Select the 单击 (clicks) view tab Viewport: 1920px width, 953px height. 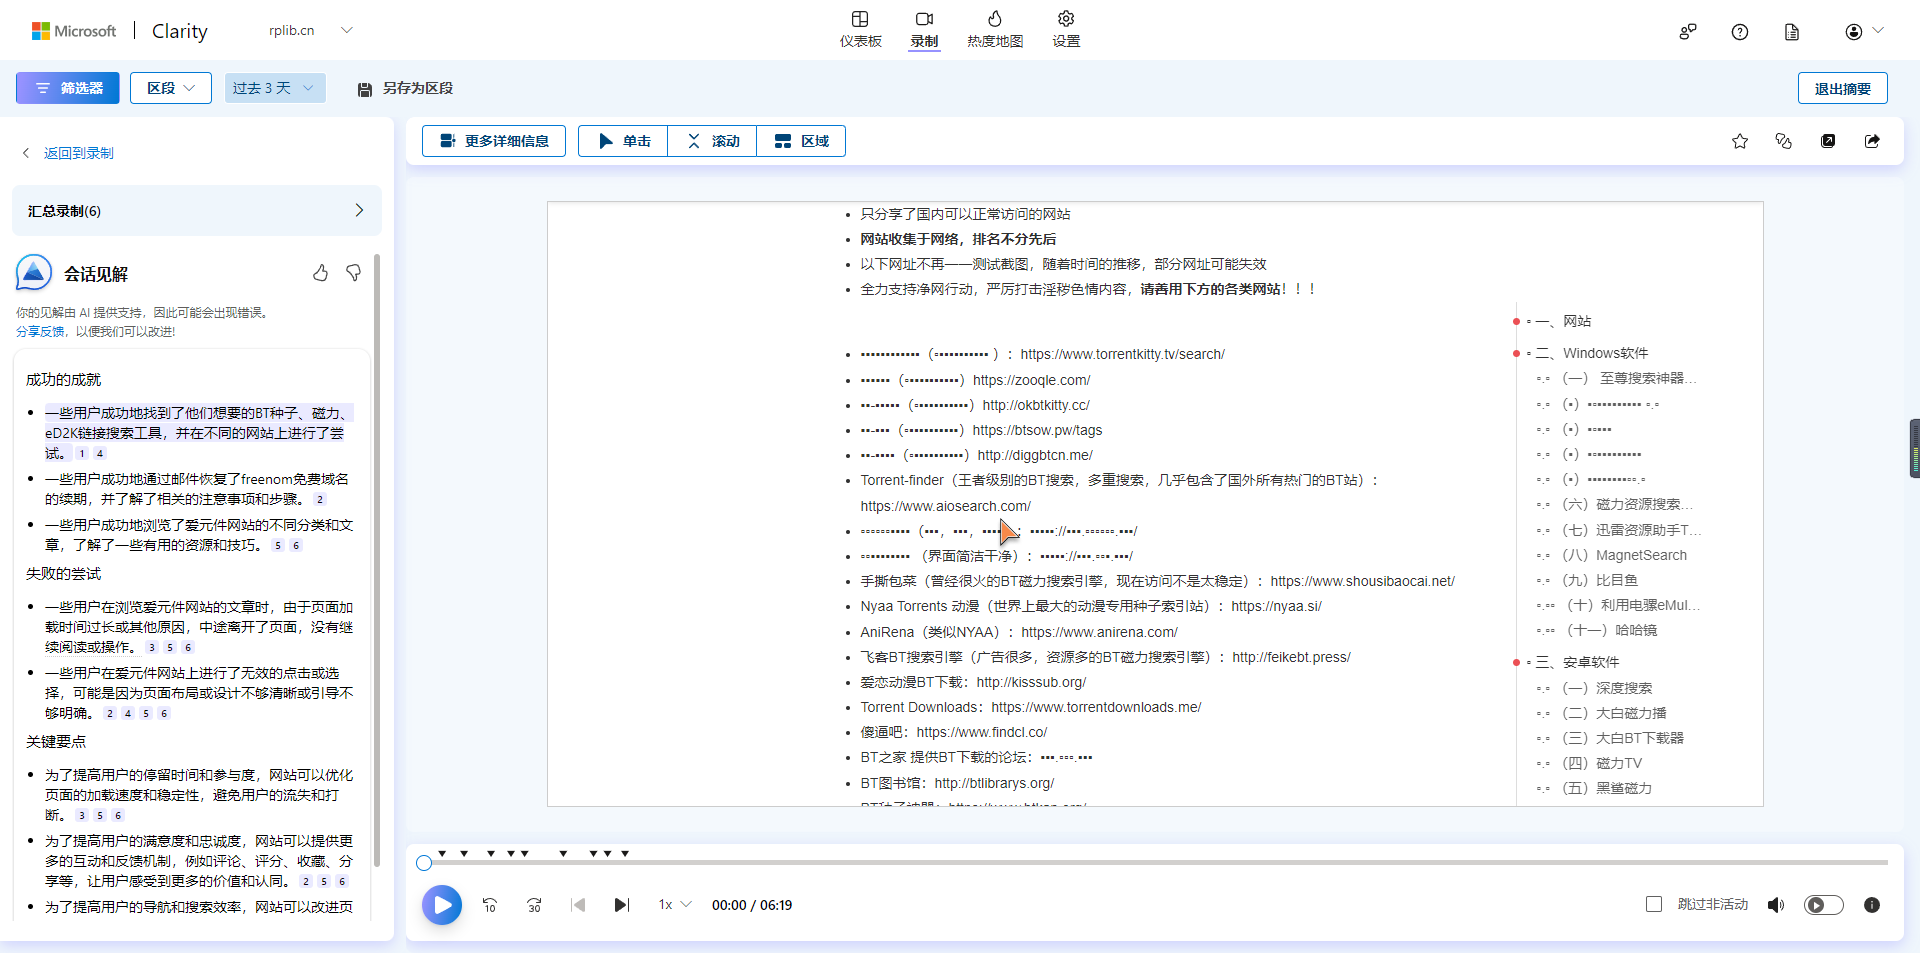coord(621,140)
